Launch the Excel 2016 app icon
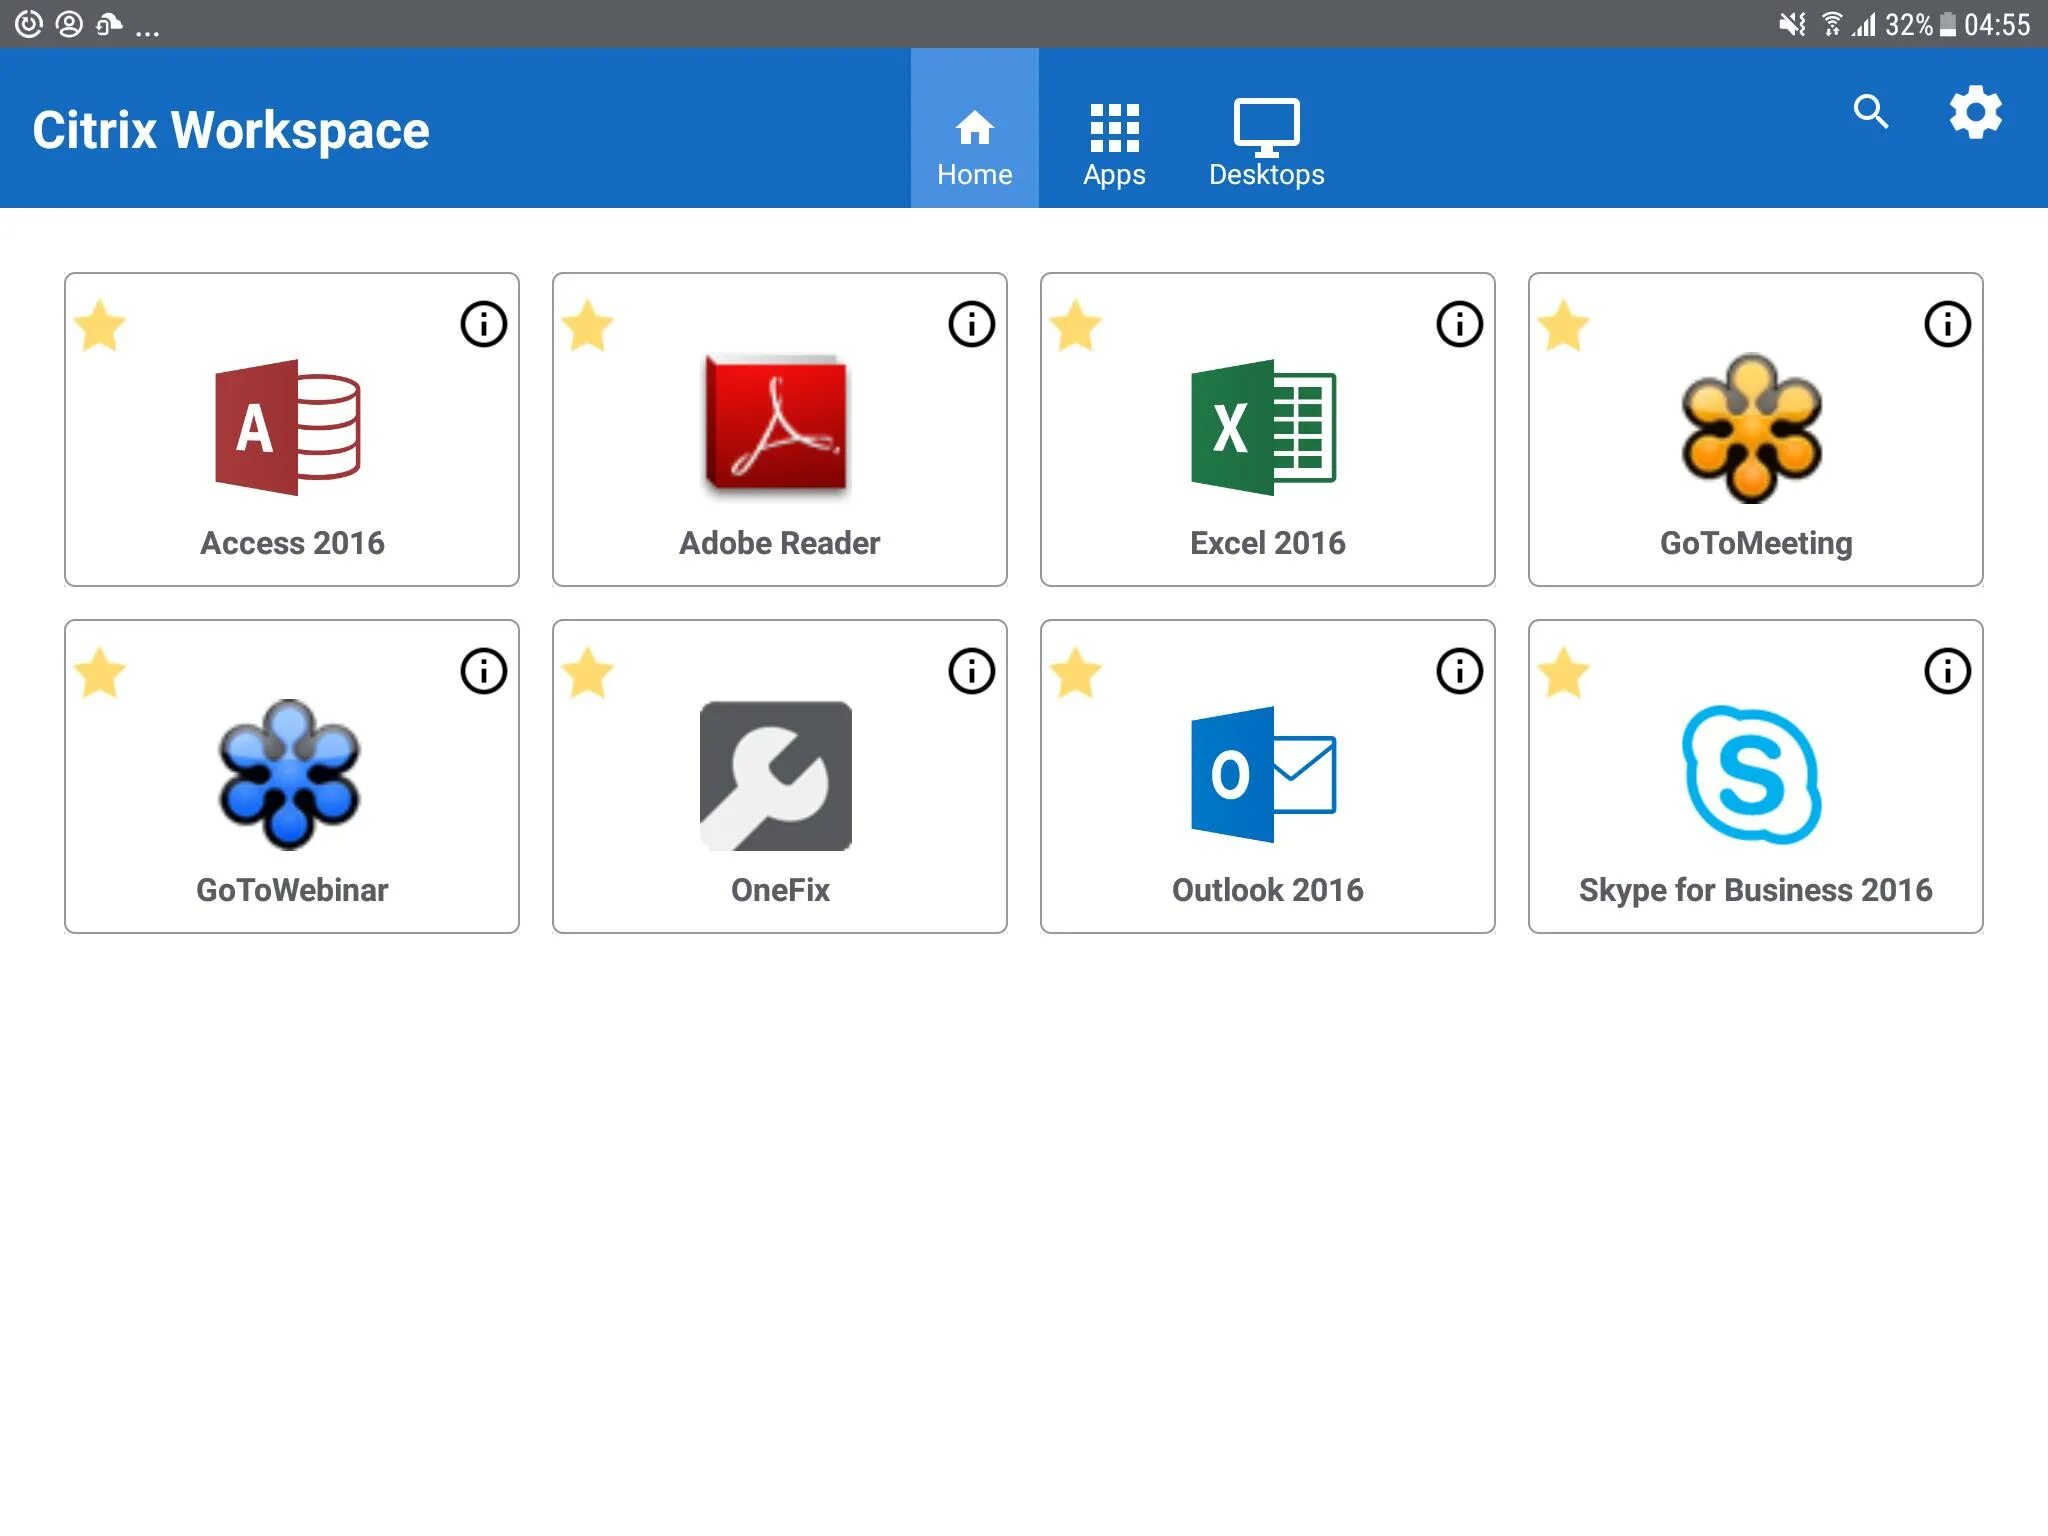Screen dimensions: 2048x1536 [x=1264, y=427]
